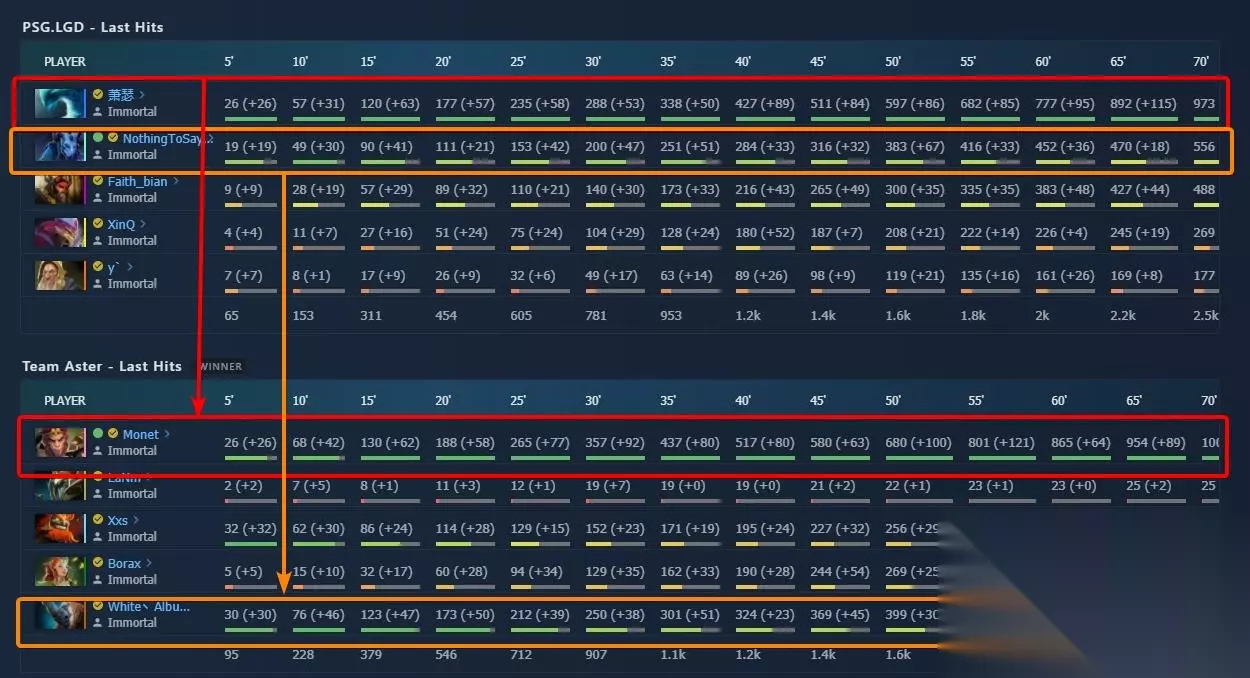The height and width of the screenshot is (678, 1250).
Task: Click green online dot beside Monet
Action: click(x=98, y=434)
